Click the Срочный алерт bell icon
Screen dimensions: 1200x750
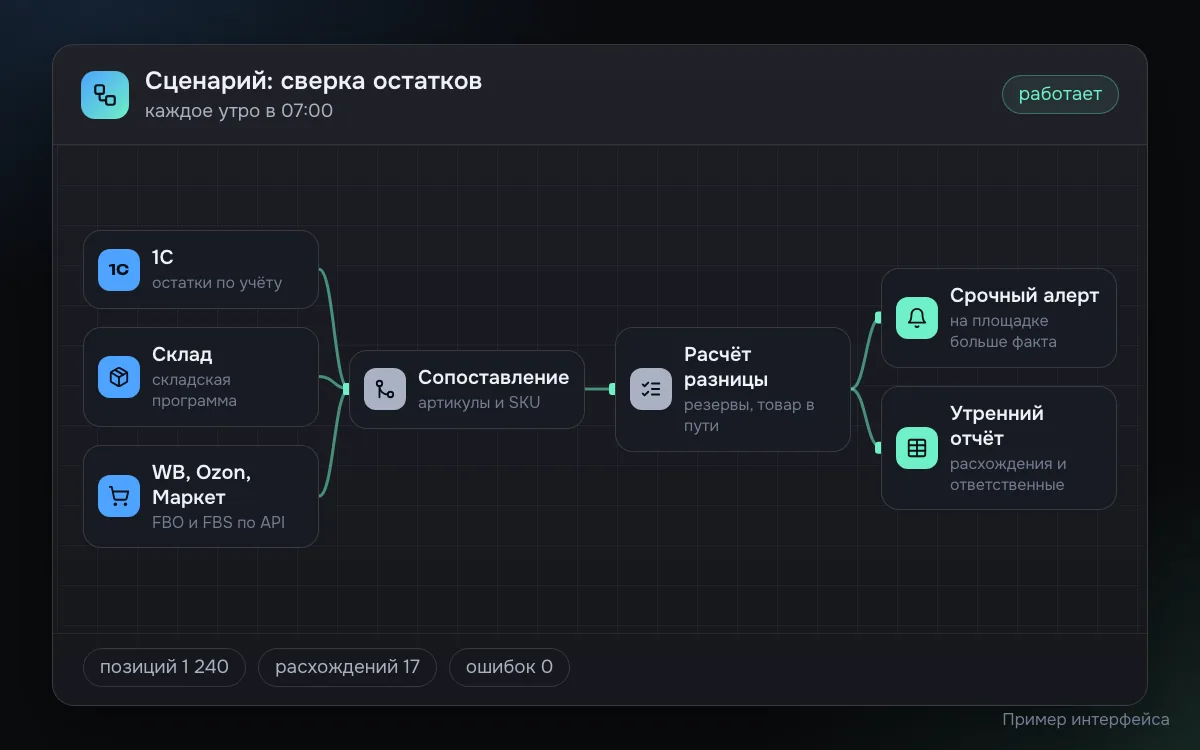(x=917, y=318)
